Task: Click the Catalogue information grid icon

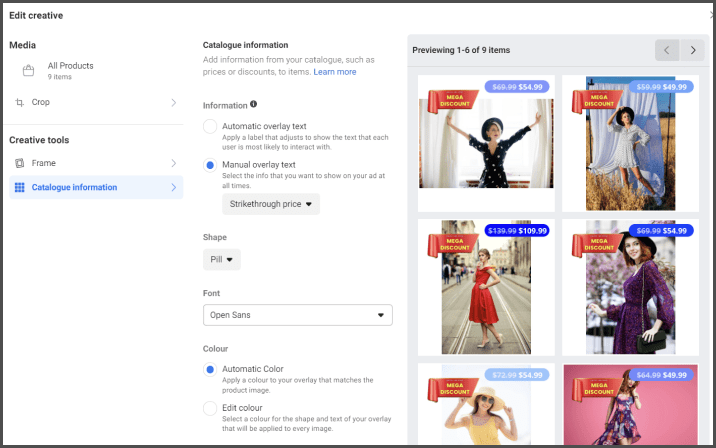Action: pyautogui.click(x=20, y=187)
